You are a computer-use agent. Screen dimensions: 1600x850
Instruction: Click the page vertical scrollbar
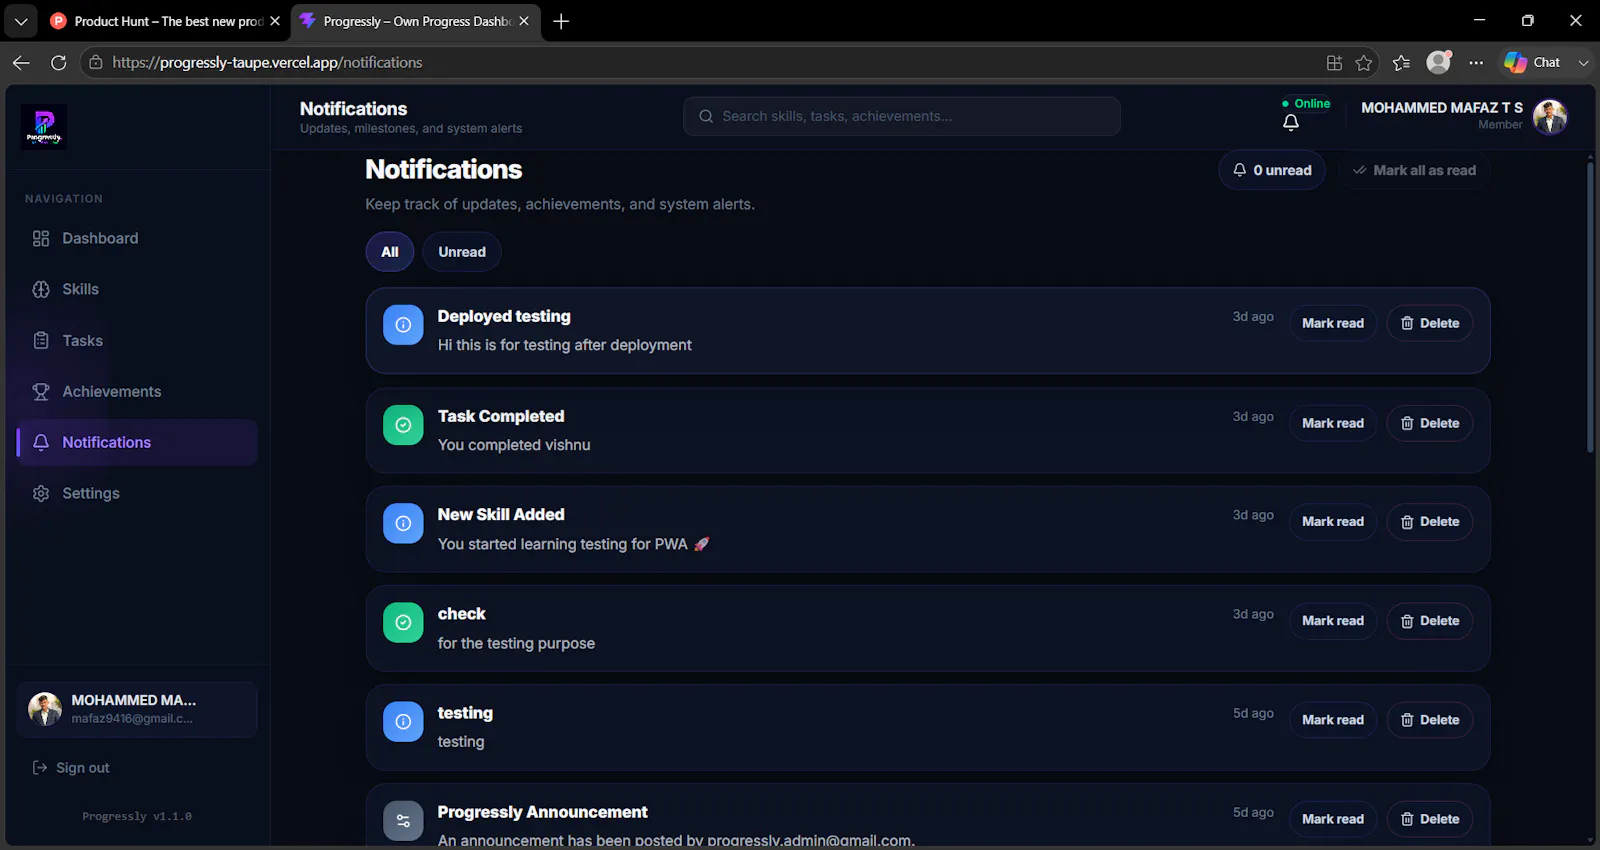click(x=1590, y=307)
